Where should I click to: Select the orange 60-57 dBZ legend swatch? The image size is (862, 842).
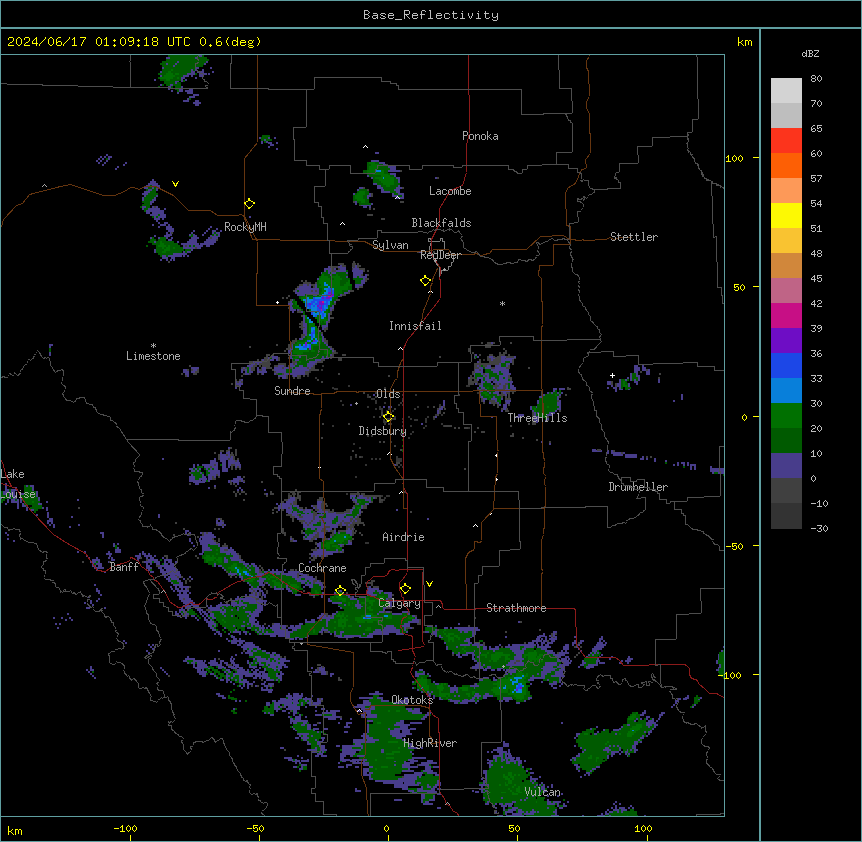coord(786,165)
